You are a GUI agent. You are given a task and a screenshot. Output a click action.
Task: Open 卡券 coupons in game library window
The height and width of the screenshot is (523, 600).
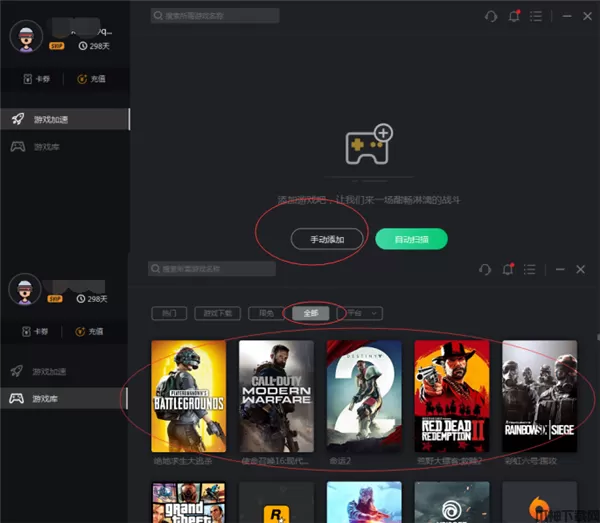coord(35,331)
